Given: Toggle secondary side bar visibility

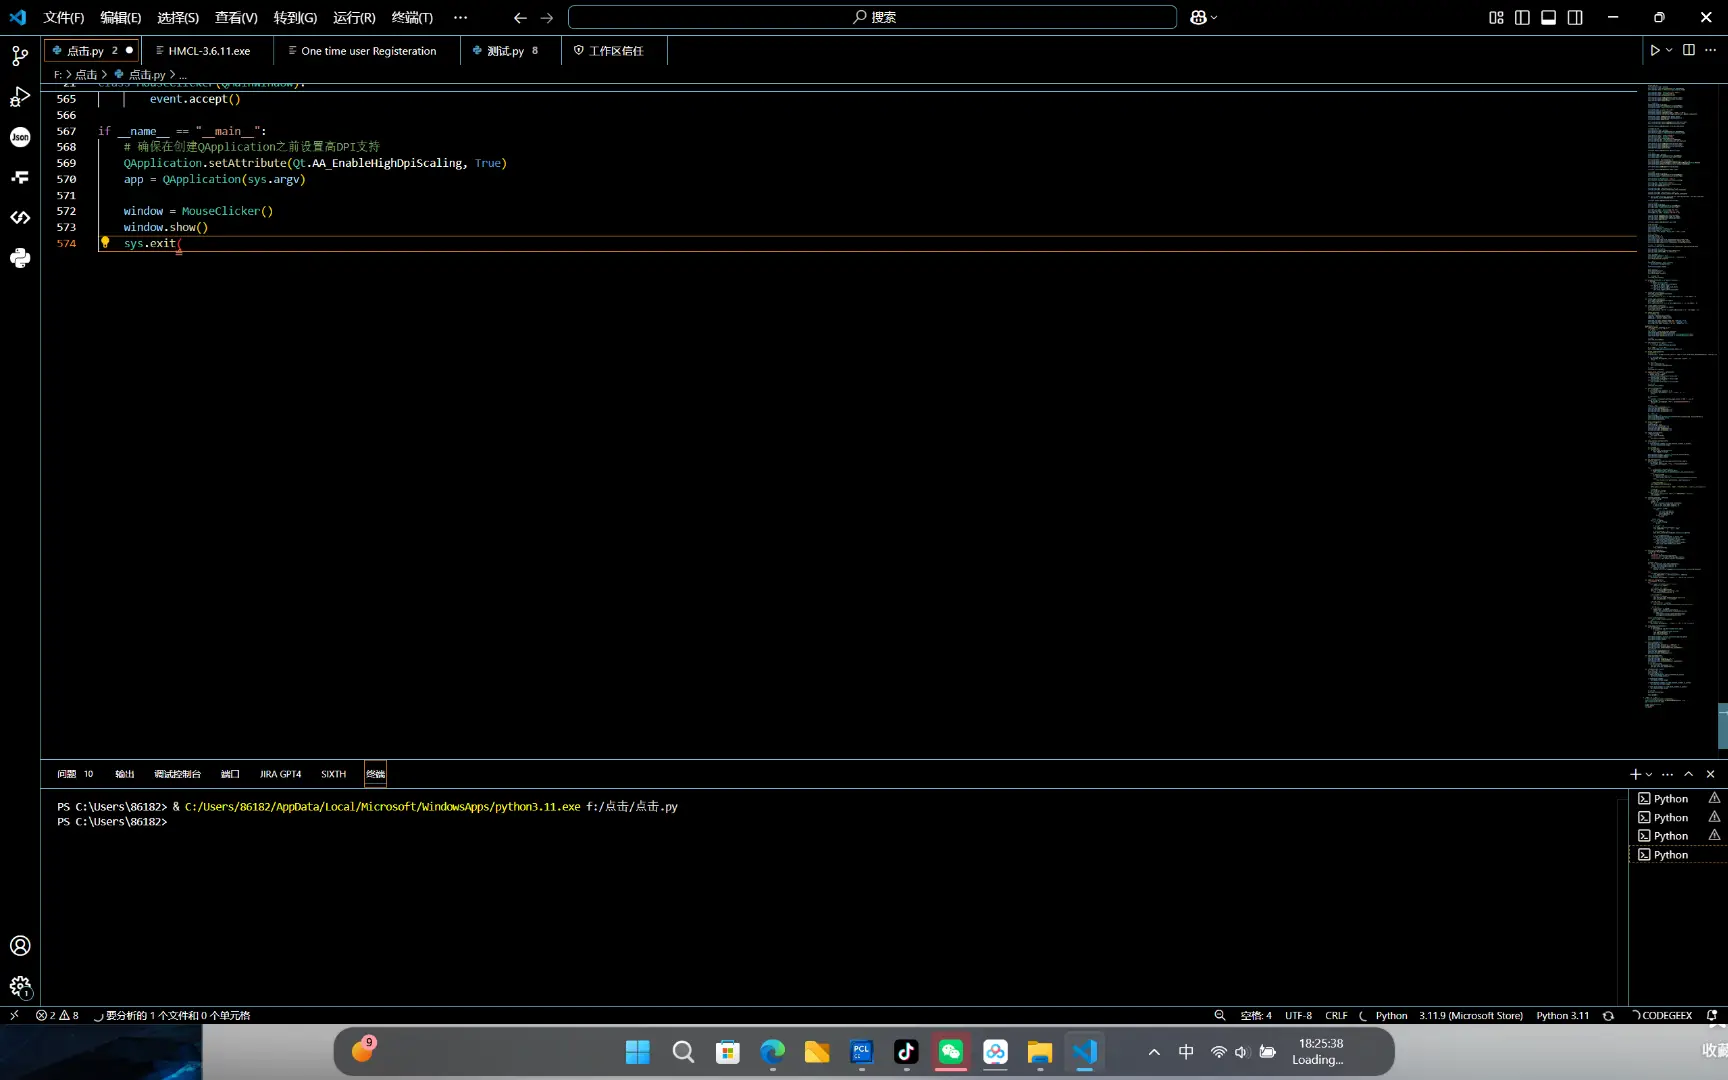Looking at the screenshot, I should point(1575,18).
